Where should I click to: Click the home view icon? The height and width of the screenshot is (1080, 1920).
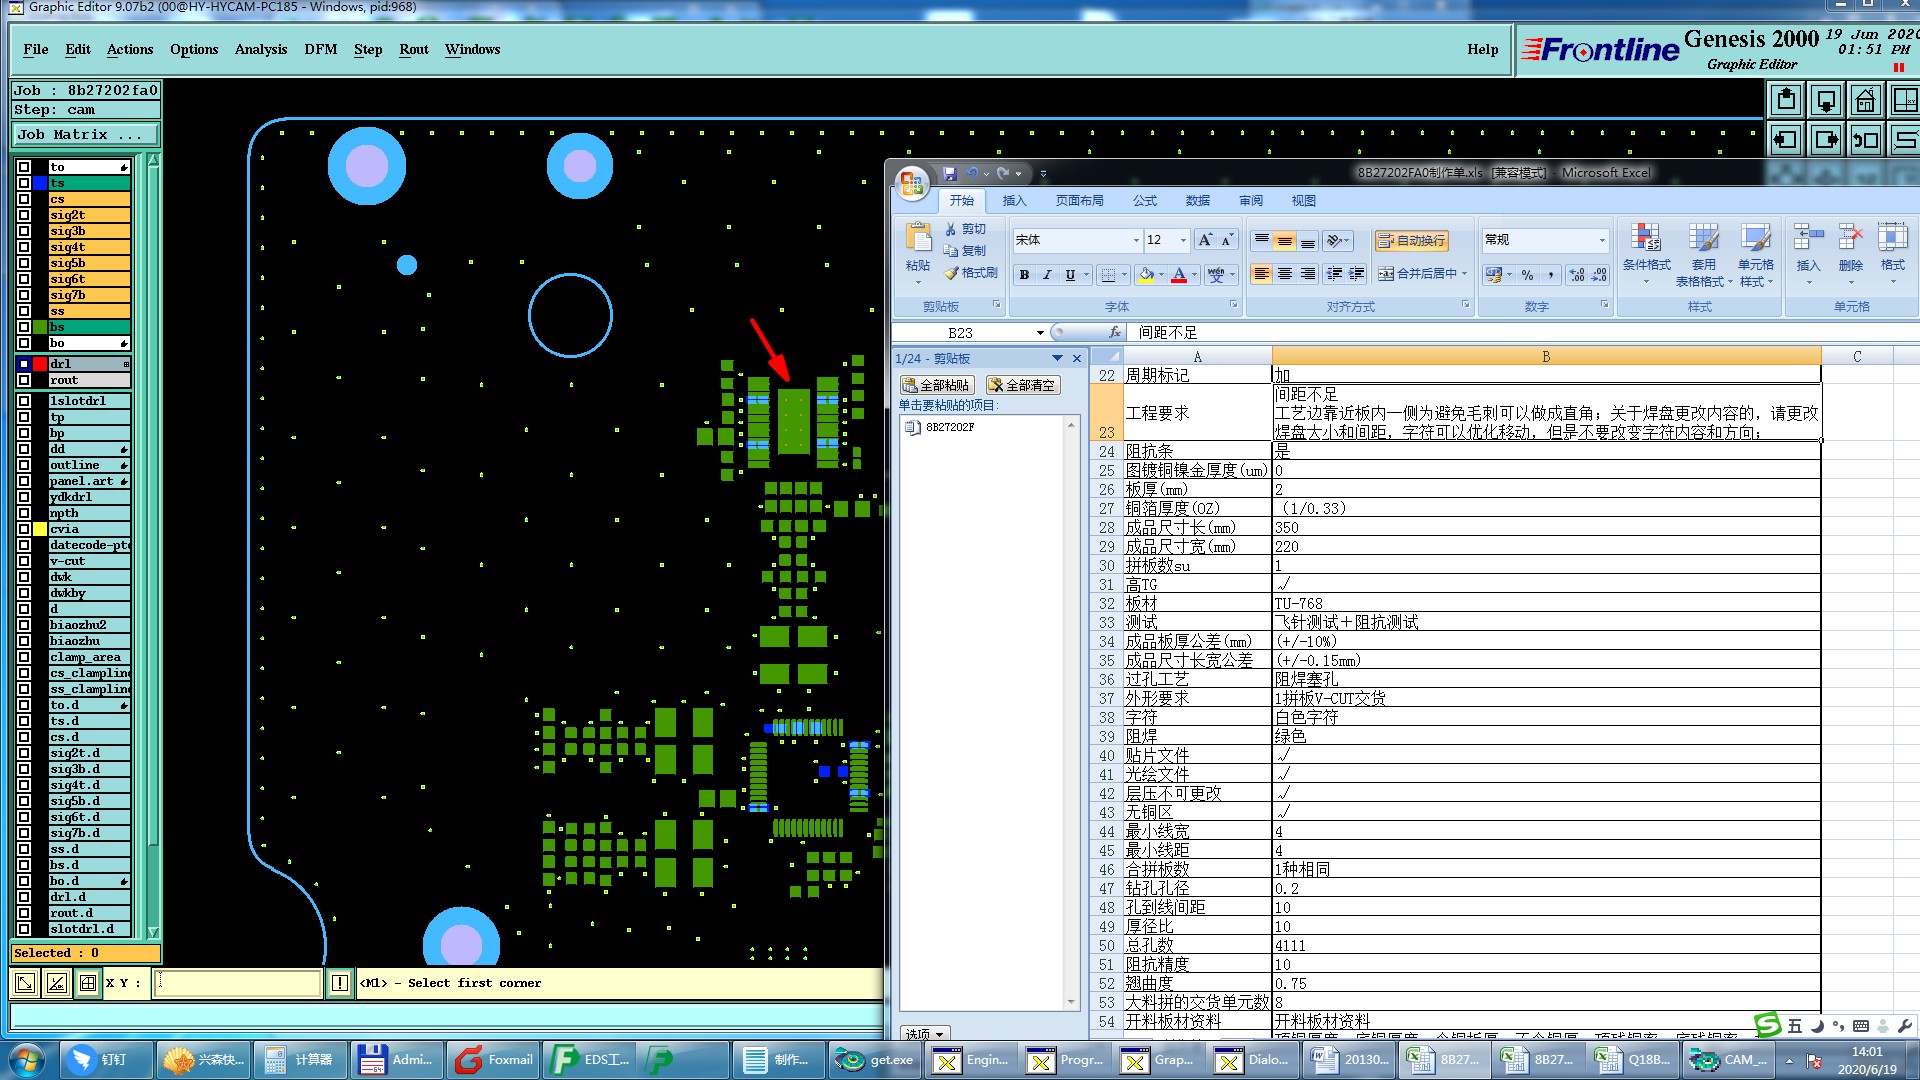[x=1866, y=100]
